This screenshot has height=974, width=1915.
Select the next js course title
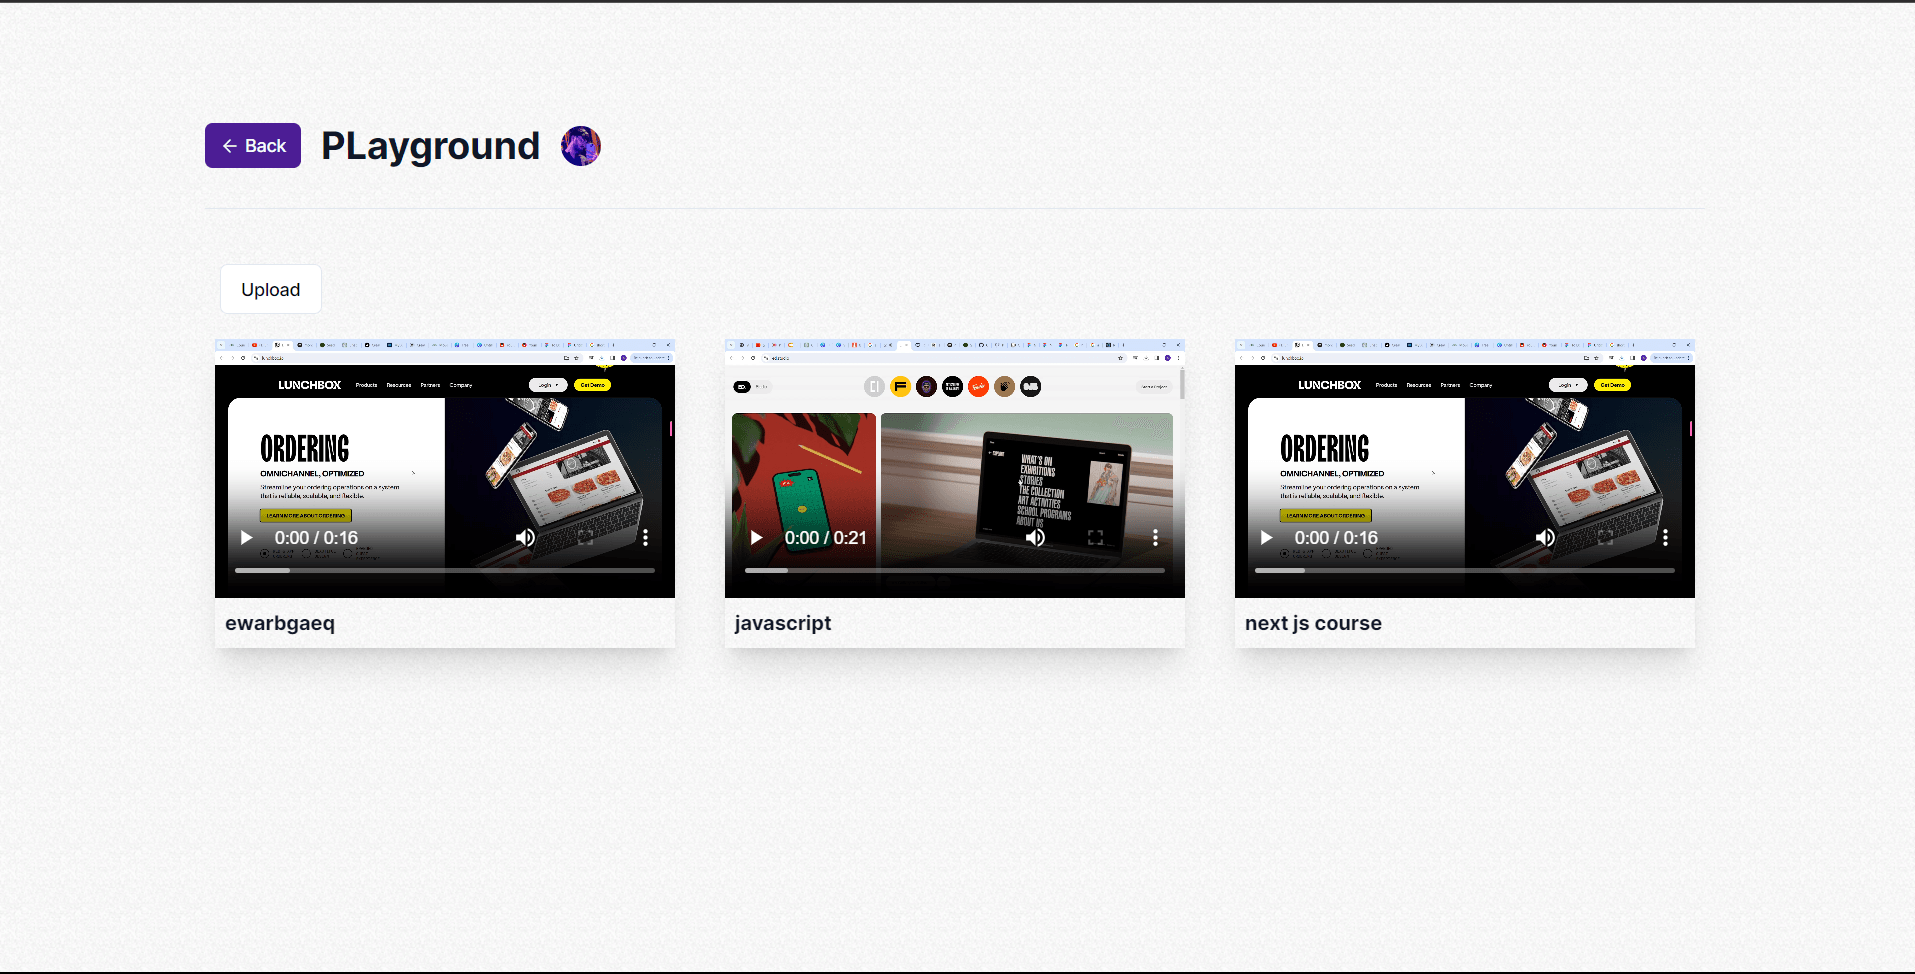1313,623
